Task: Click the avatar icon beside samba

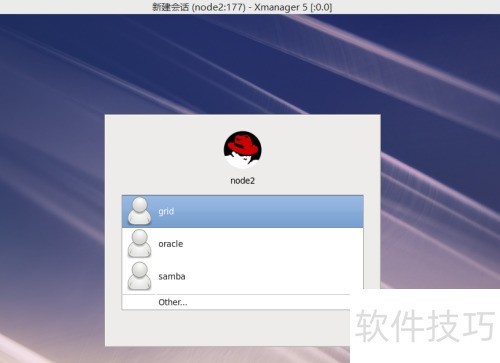Action: (139, 276)
